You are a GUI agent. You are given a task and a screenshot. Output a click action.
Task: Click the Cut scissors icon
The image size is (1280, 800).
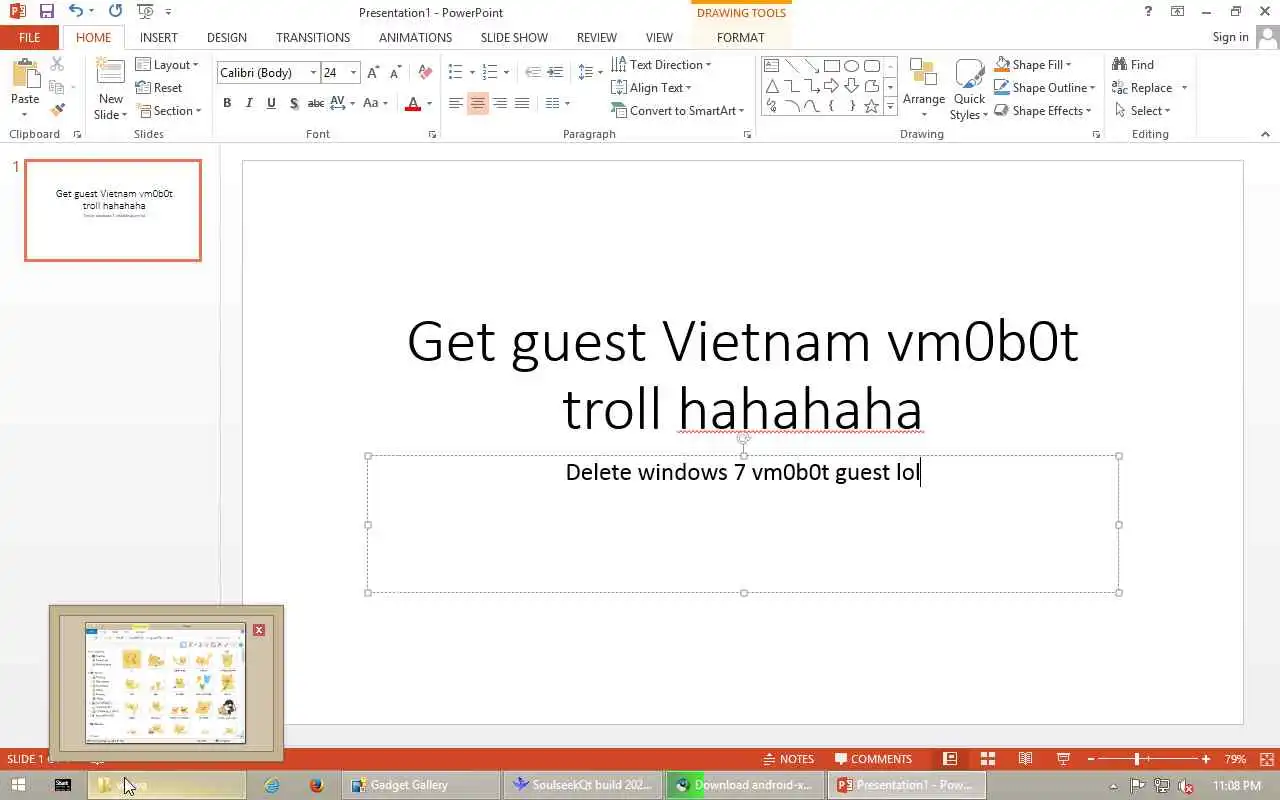(x=57, y=64)
